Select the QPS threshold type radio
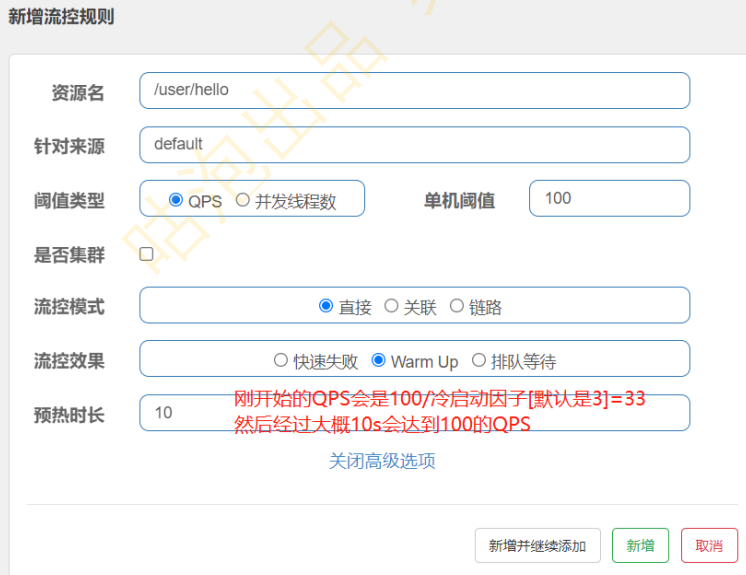Screen dimensions: 746x575 click(x=177, y=200)
